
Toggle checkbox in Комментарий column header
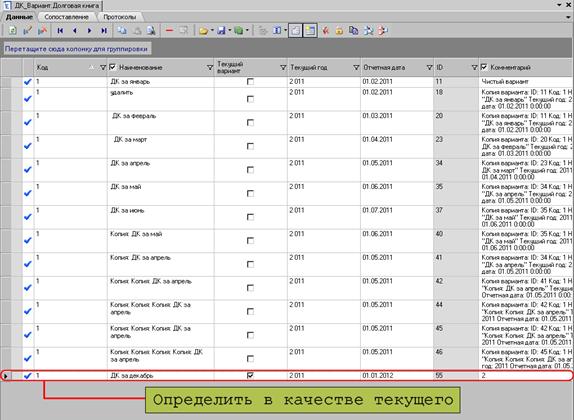[x=484, y=67]
